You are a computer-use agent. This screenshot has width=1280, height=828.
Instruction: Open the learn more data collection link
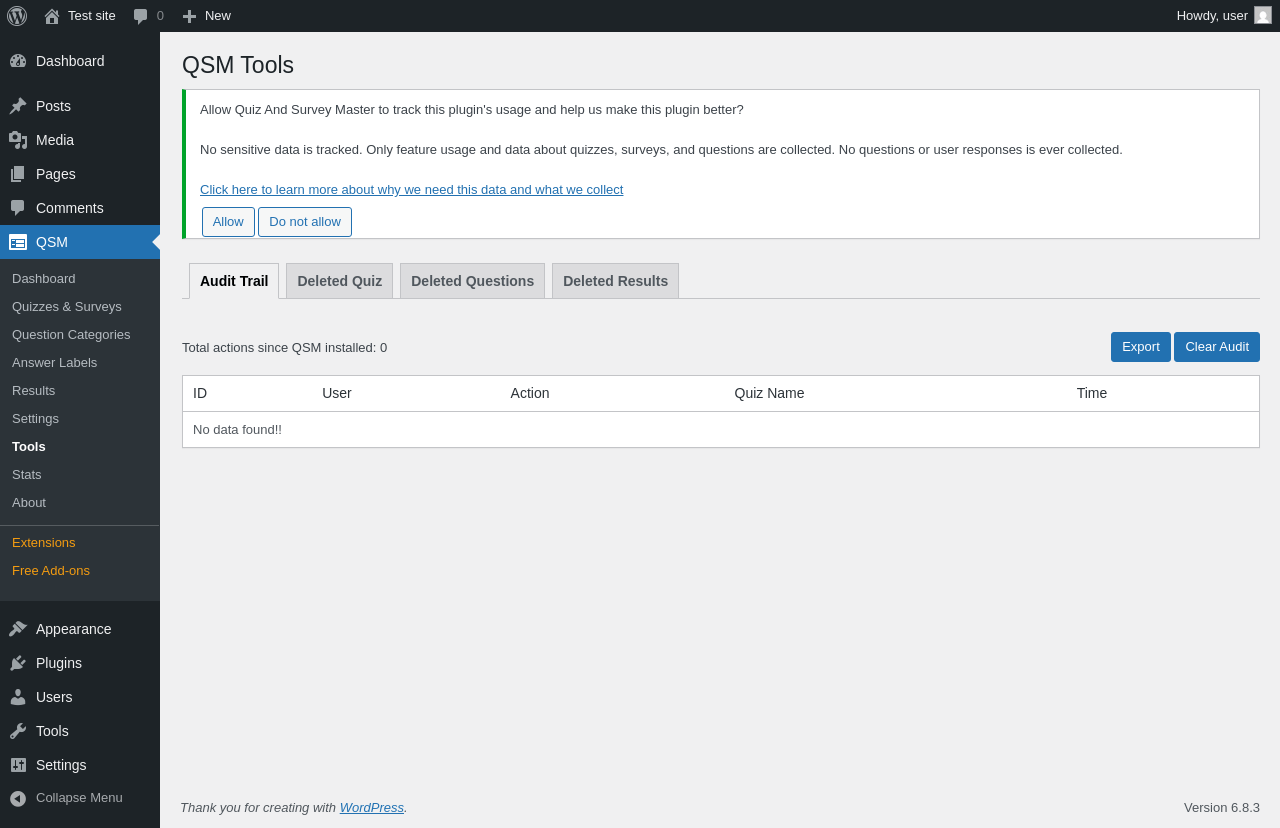coord(411,190)
